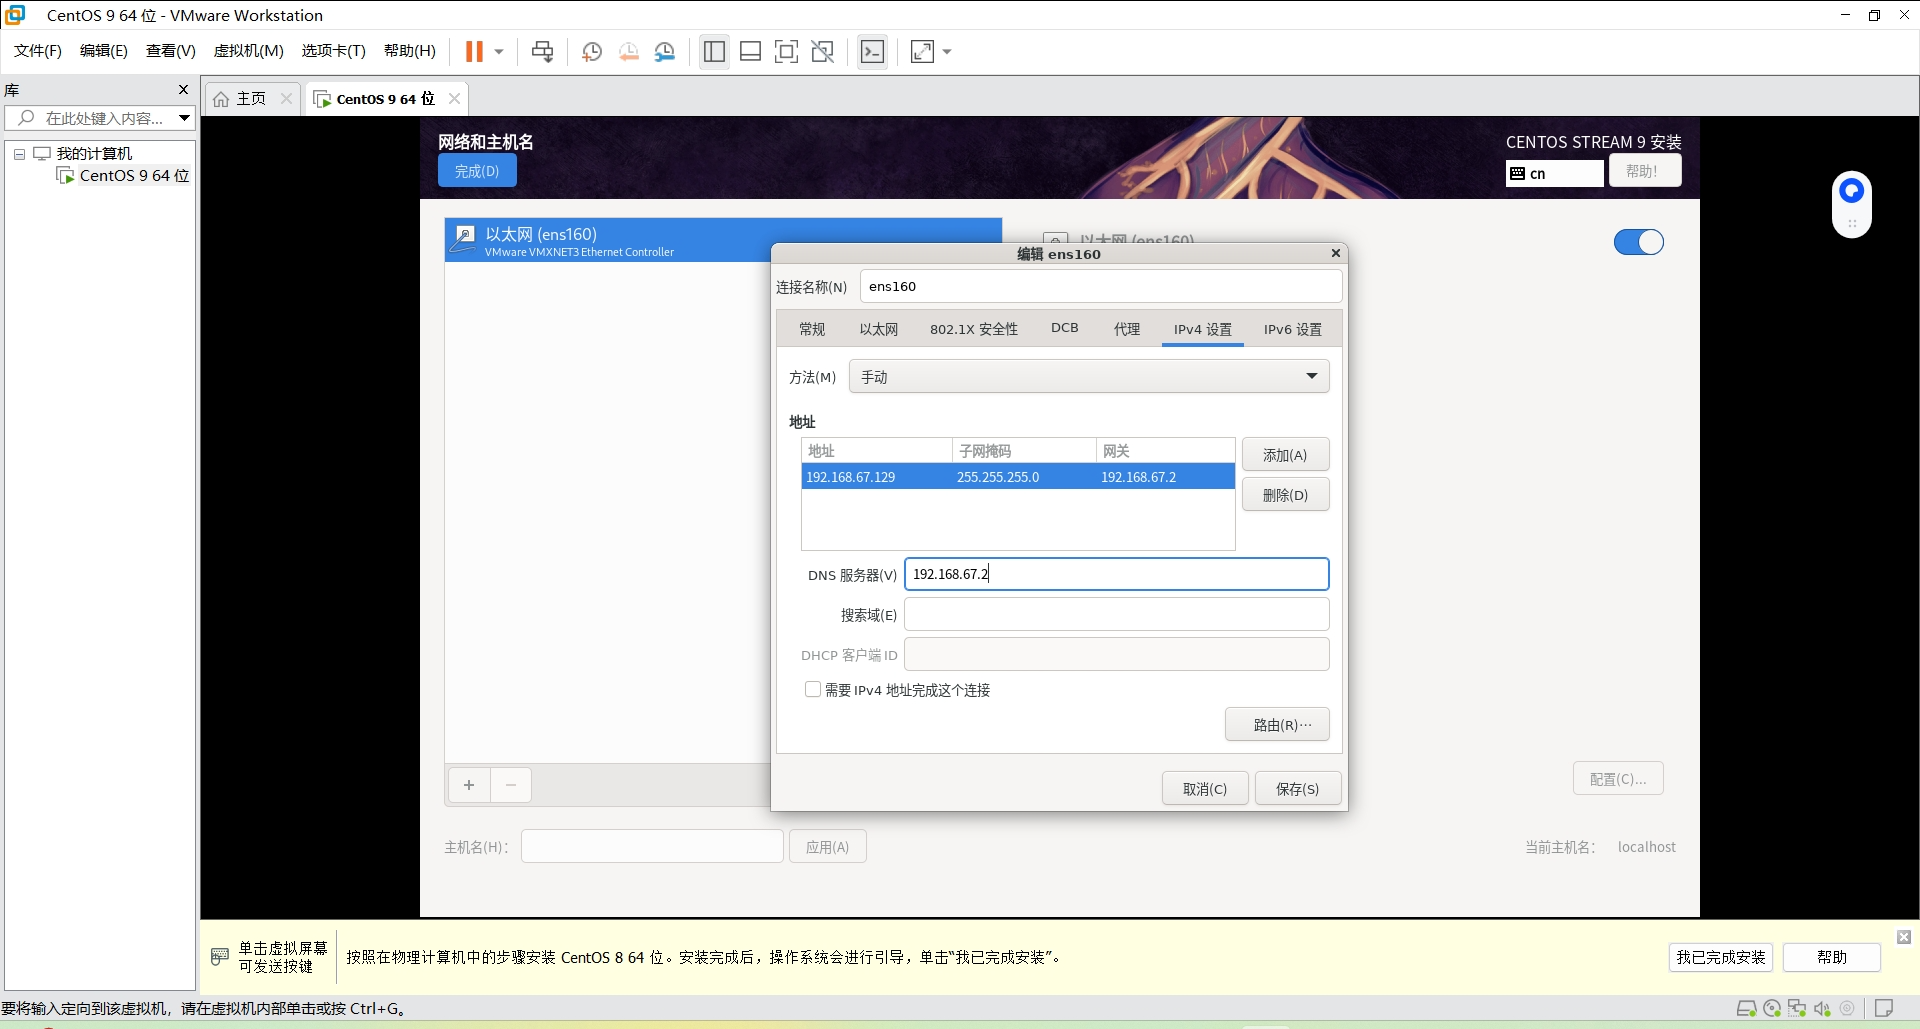Viewport: 1920px width, 1029px height.
Task: Click the hard disk status icon
Action: (1747, 1008)
